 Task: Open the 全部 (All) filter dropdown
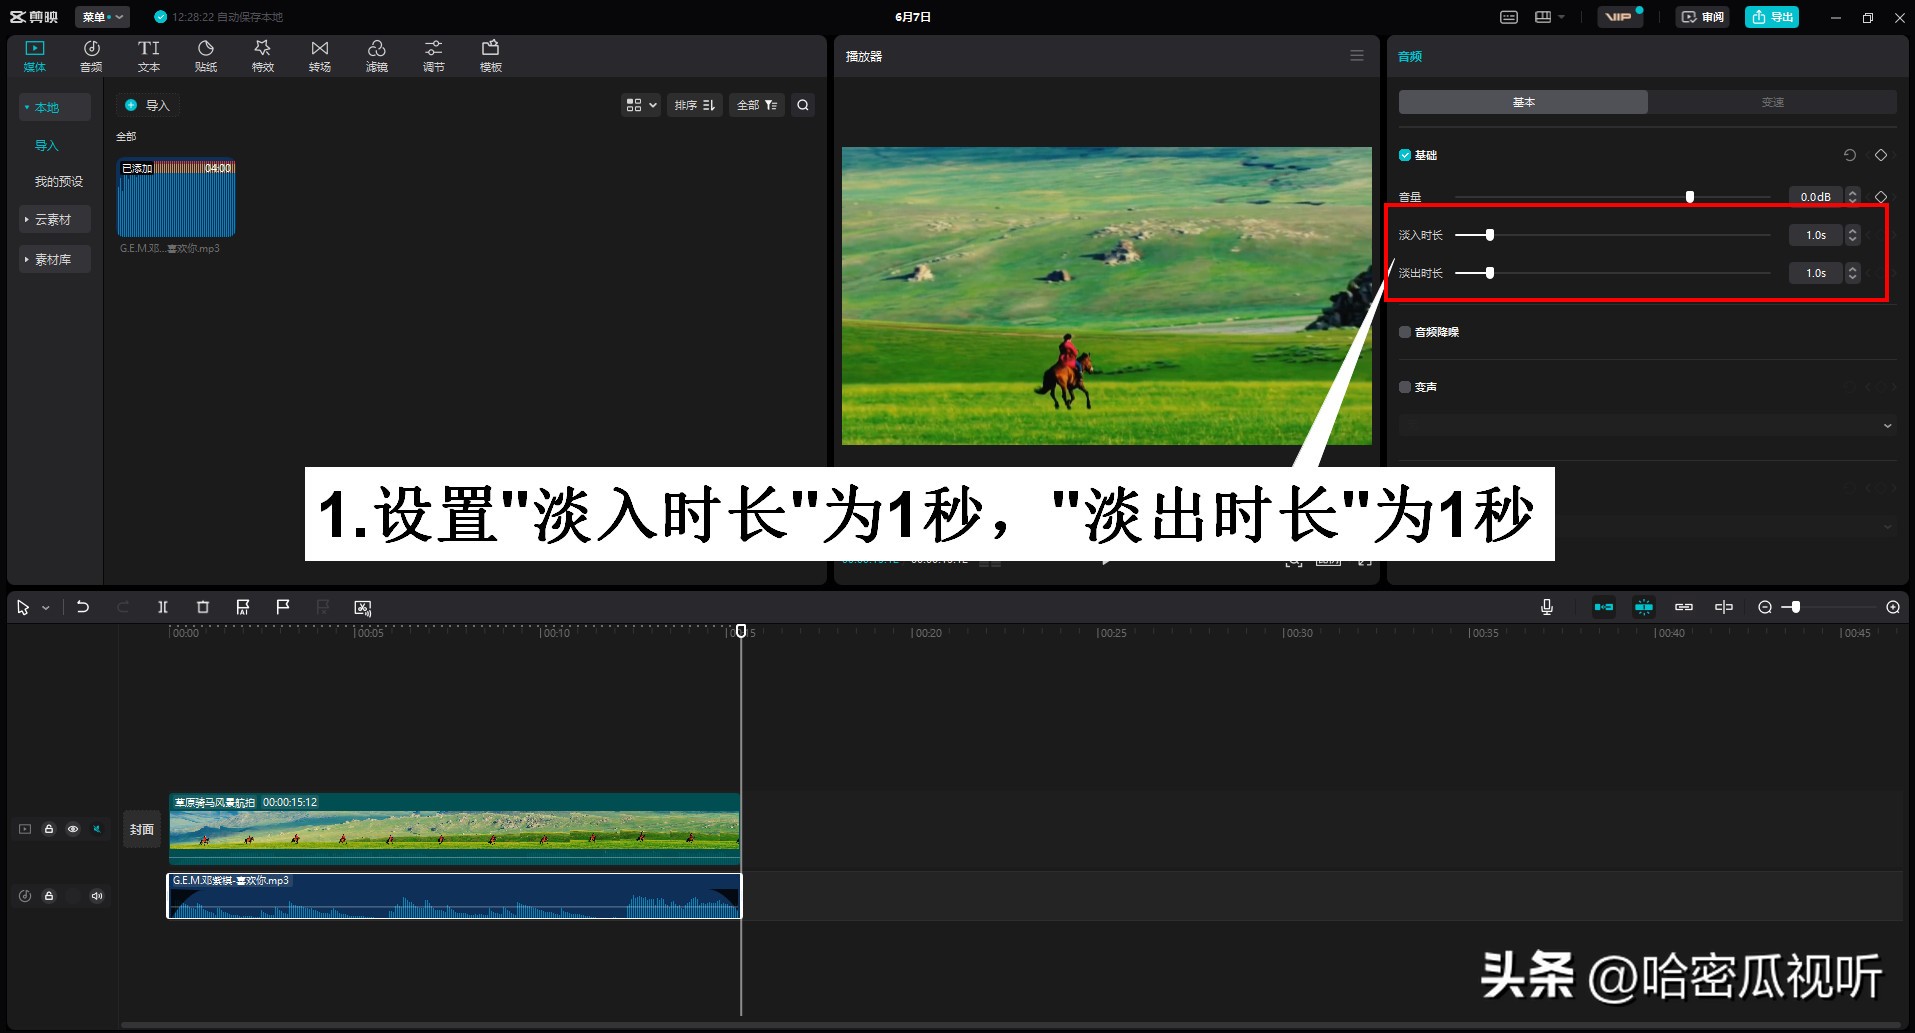756,105
